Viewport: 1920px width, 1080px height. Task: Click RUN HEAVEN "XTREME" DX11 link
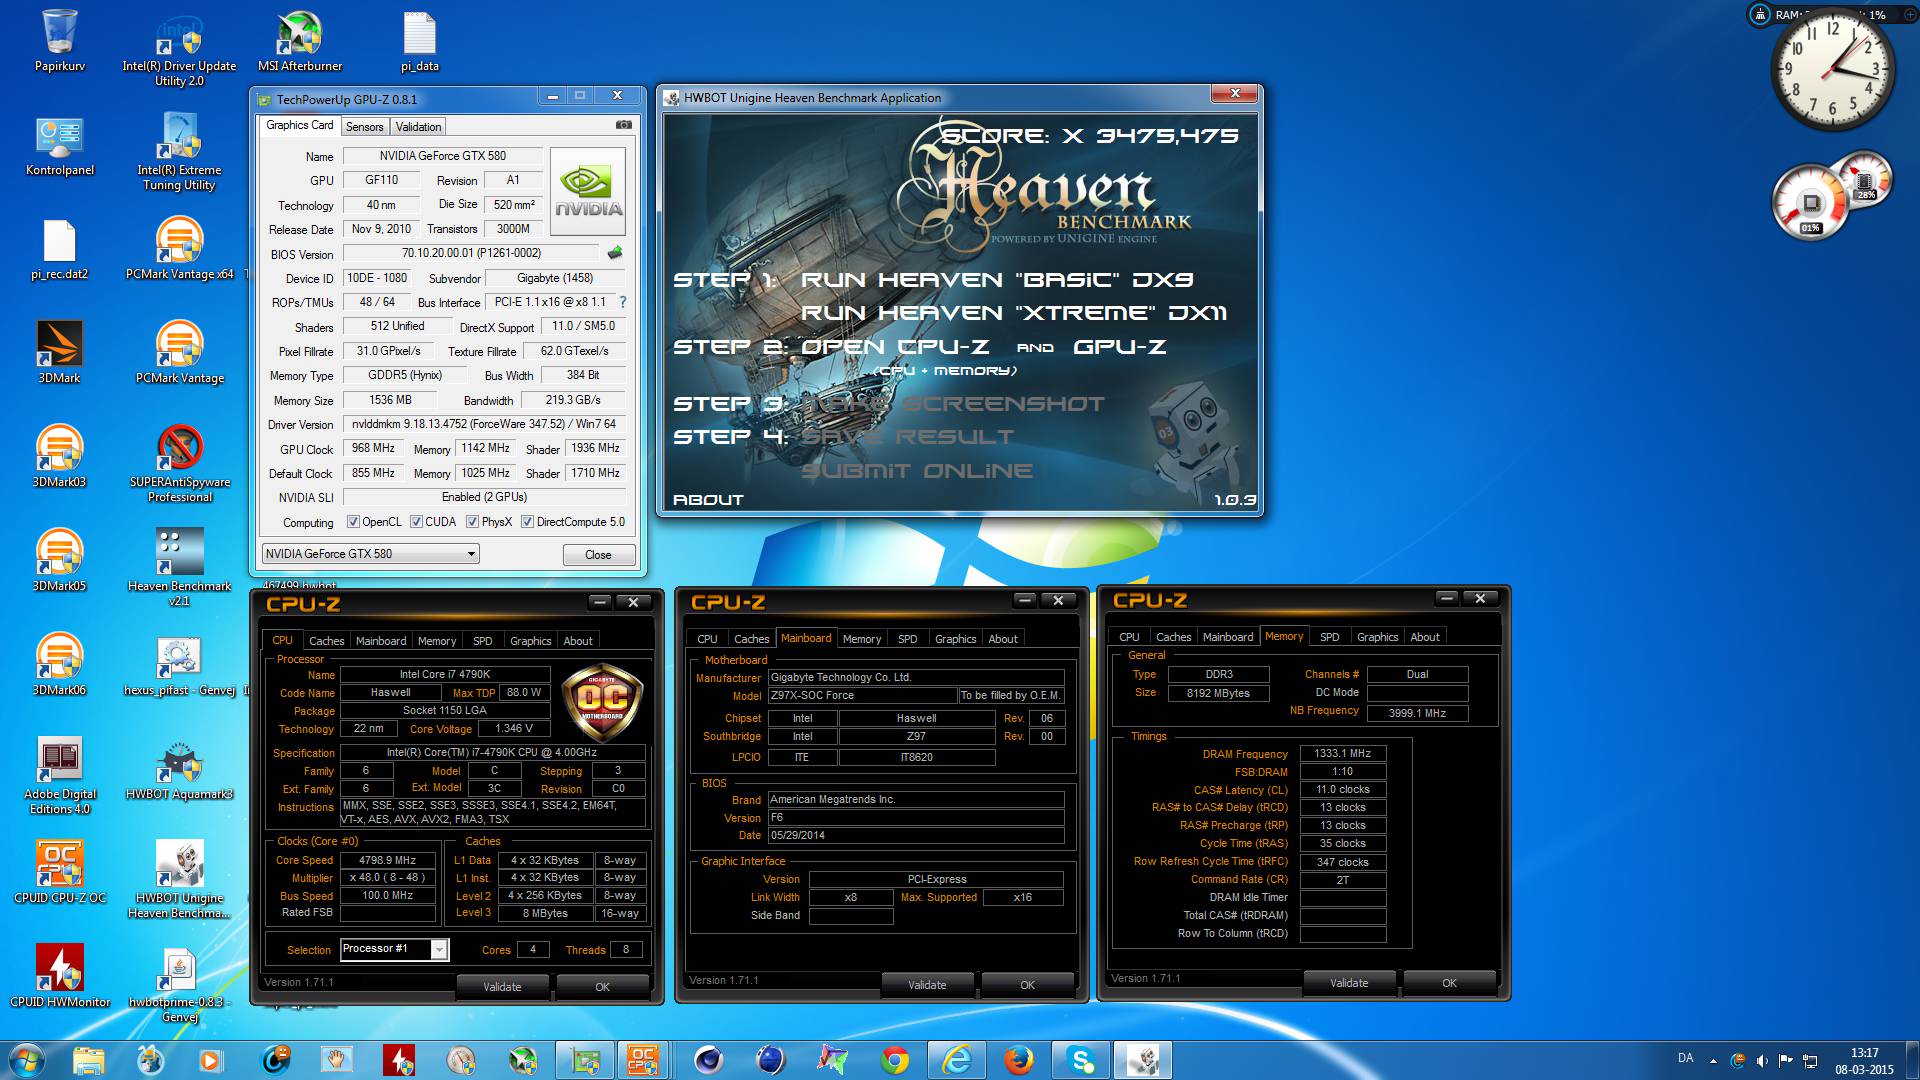coord(1014,313)
